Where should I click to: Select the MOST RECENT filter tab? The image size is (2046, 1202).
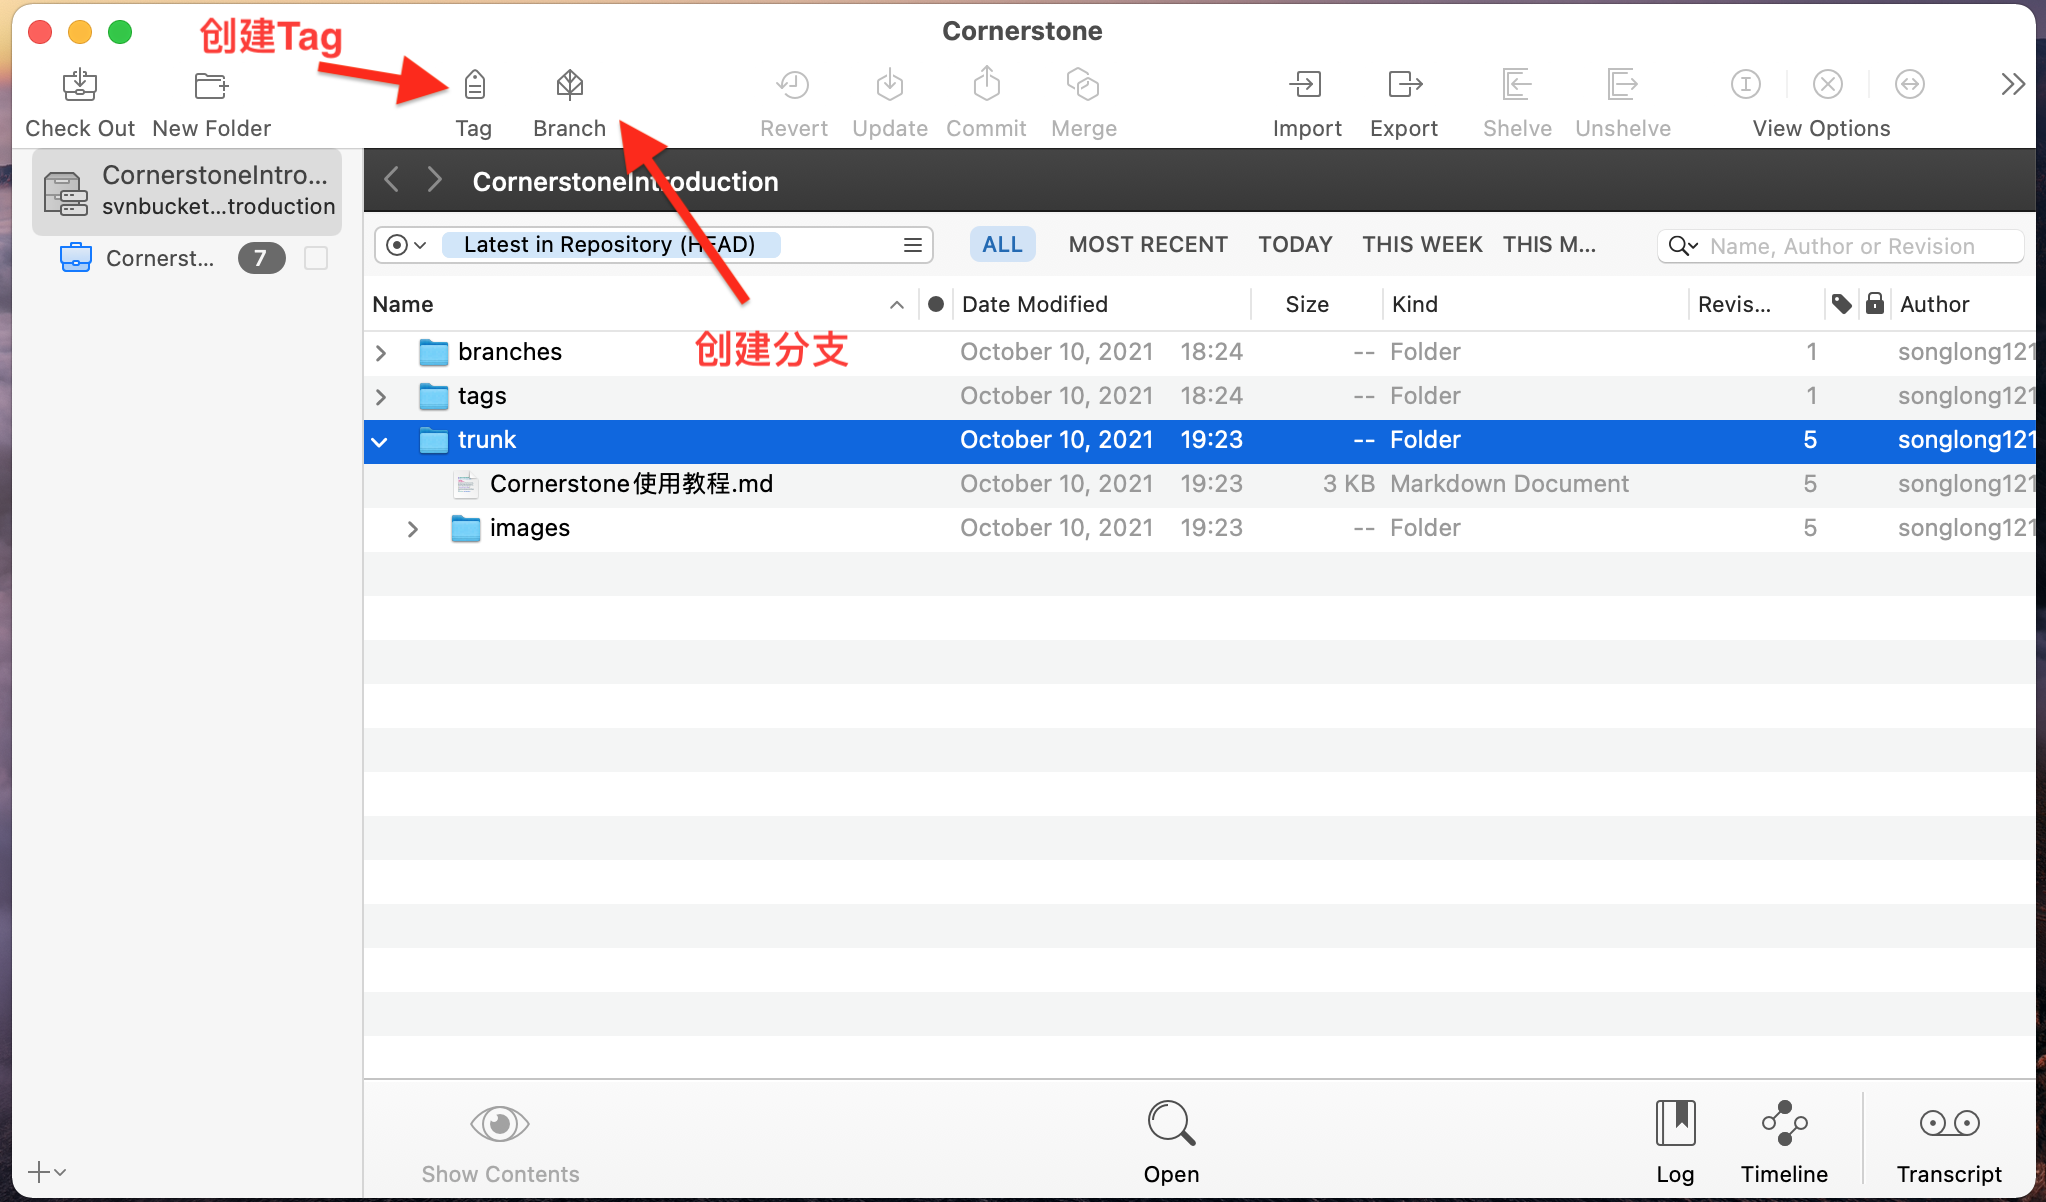pos(1148,245)
